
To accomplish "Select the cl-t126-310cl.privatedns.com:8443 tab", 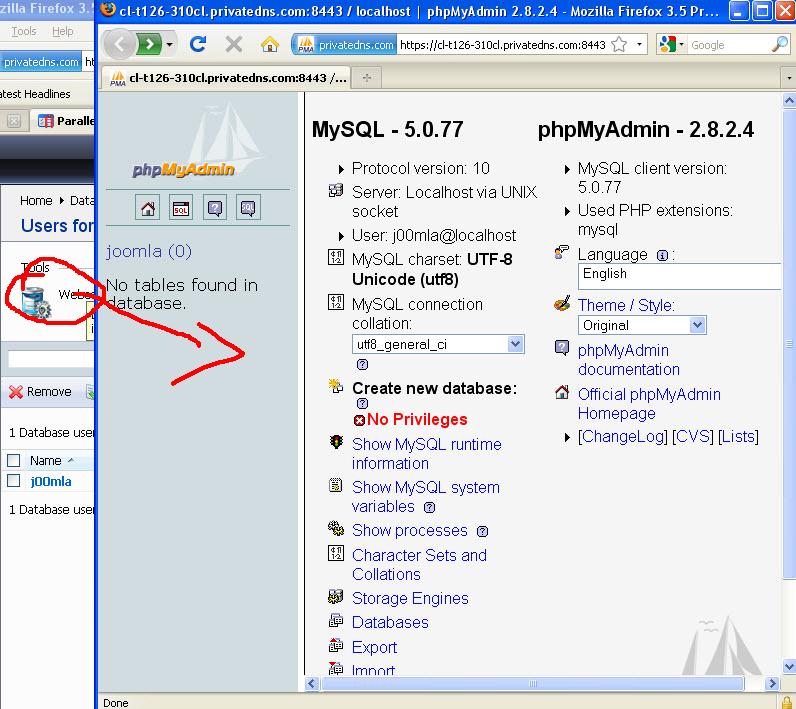I will (x=227, y=78).
